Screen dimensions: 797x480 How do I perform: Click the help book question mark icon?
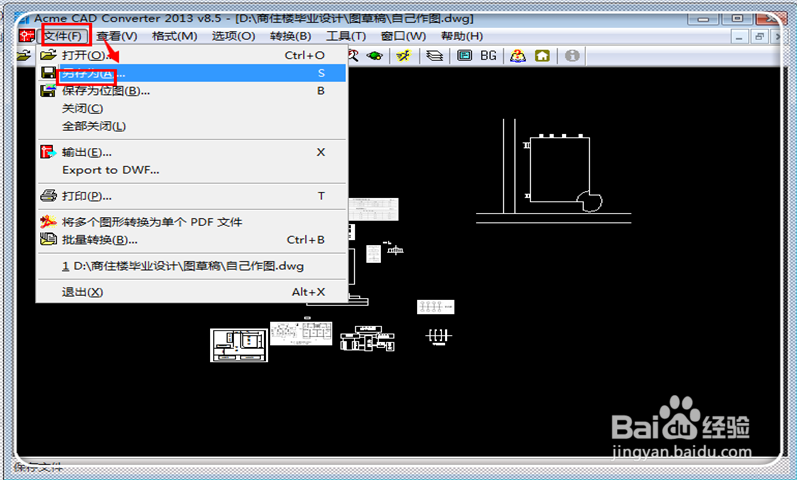pos(518,55)
